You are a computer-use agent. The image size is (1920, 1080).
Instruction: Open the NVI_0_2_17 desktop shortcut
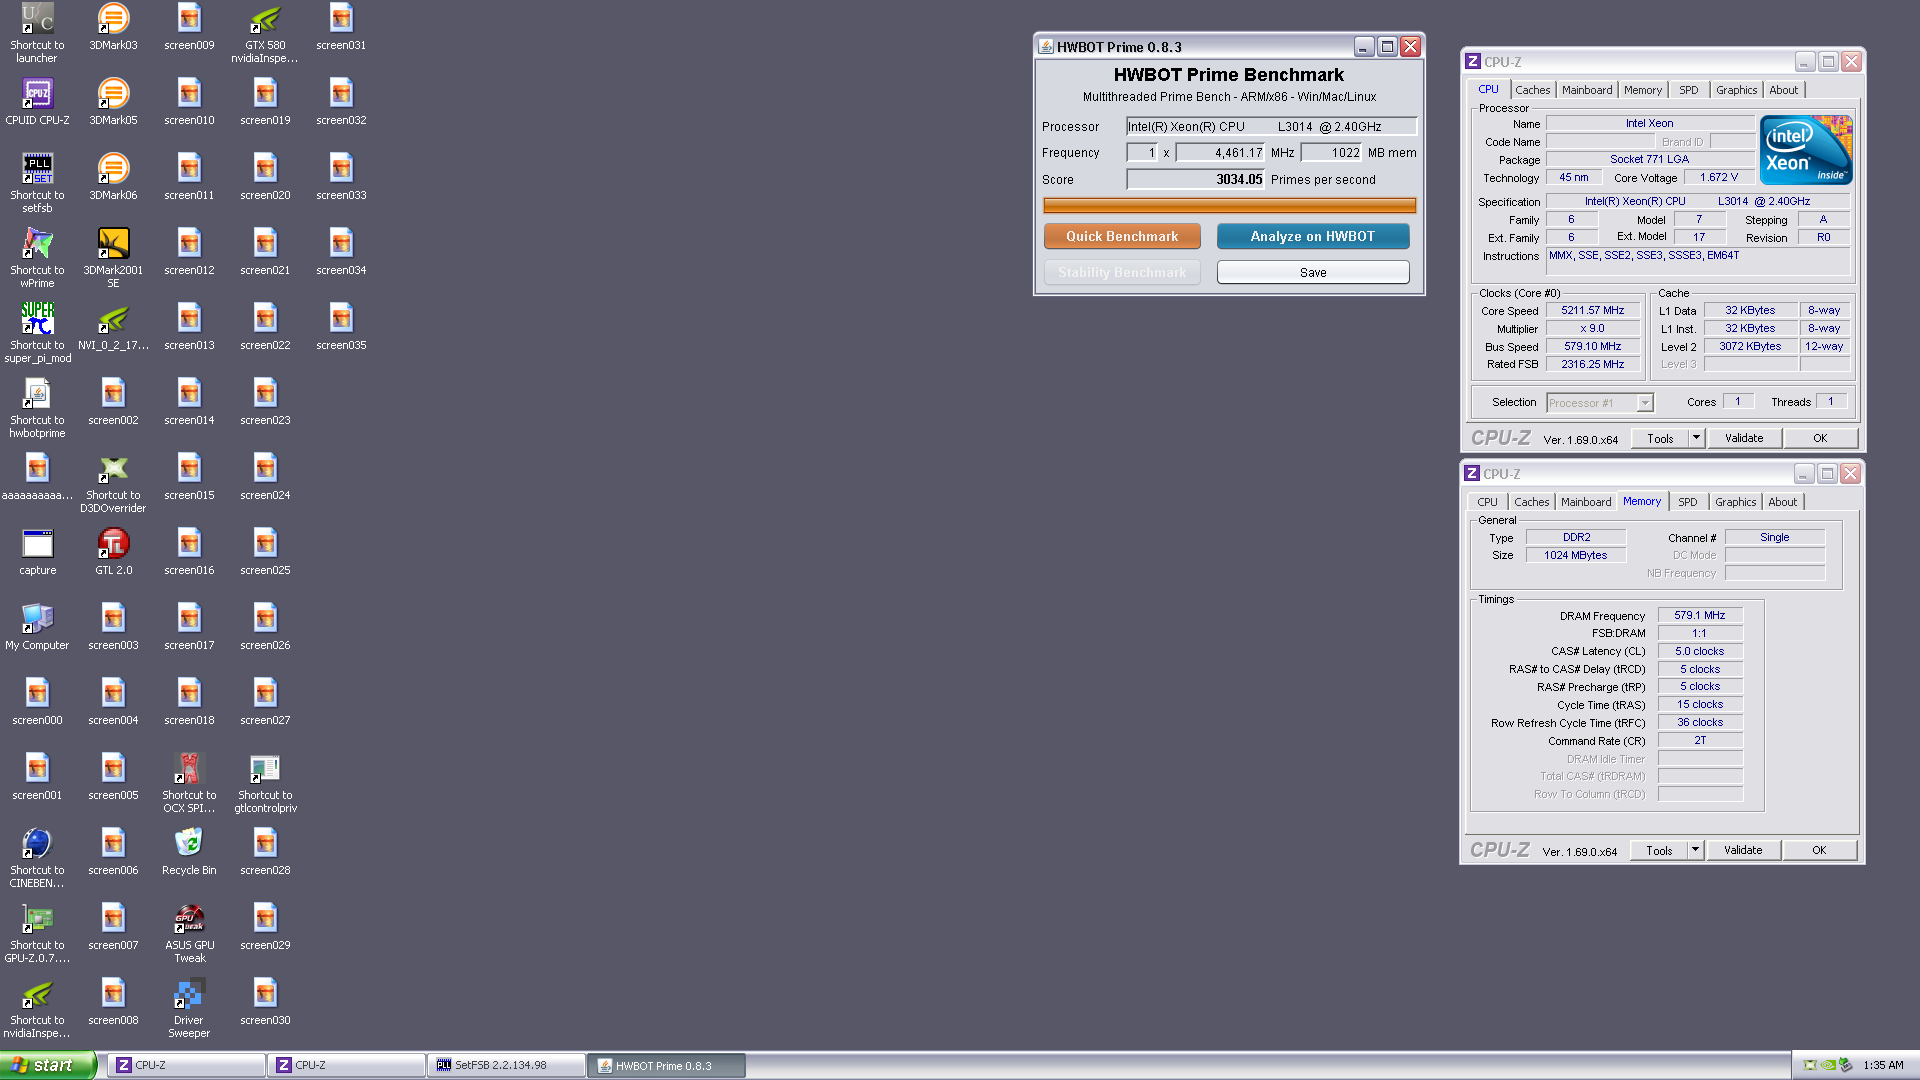tap(113, 326)
